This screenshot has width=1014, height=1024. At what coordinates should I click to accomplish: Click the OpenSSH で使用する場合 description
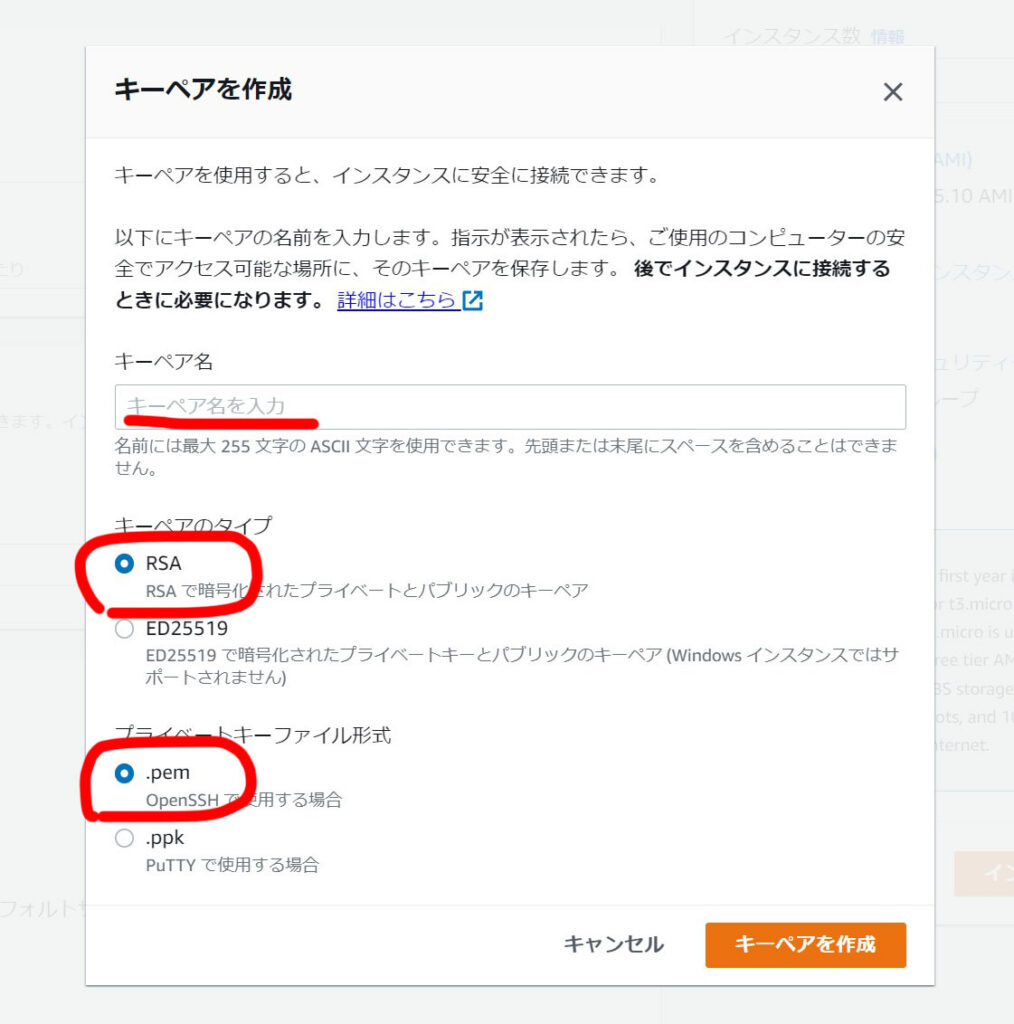[x=243, y=800]
